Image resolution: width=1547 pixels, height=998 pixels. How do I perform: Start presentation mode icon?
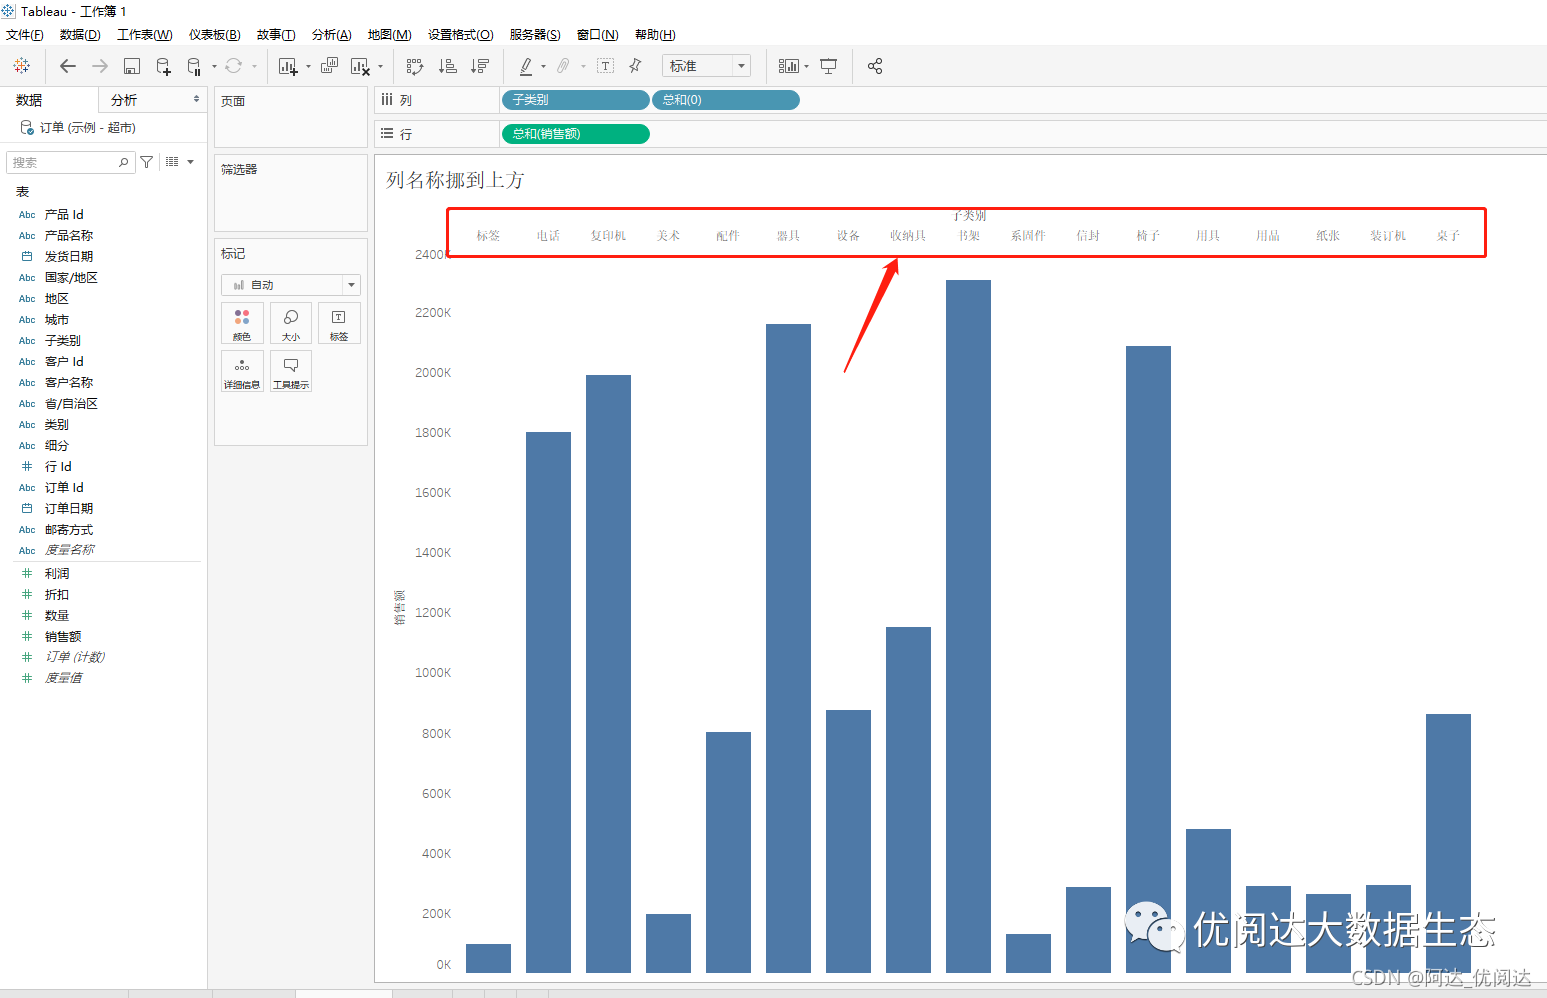pyautogui.click(x=829, y=66)
